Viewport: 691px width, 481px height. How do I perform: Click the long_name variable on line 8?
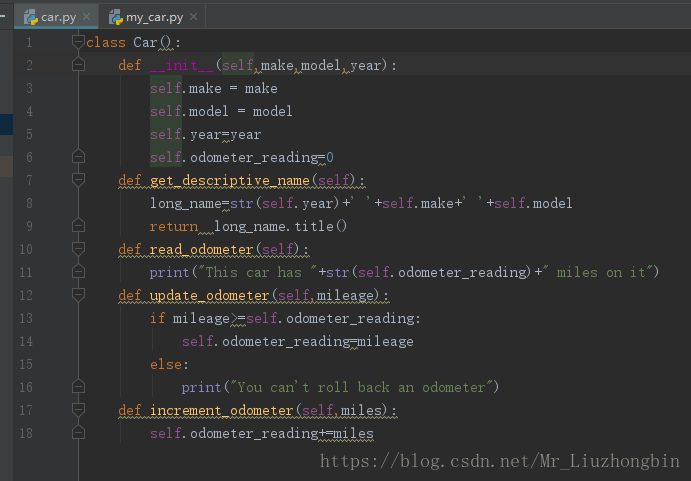click(x=186, y=203)
